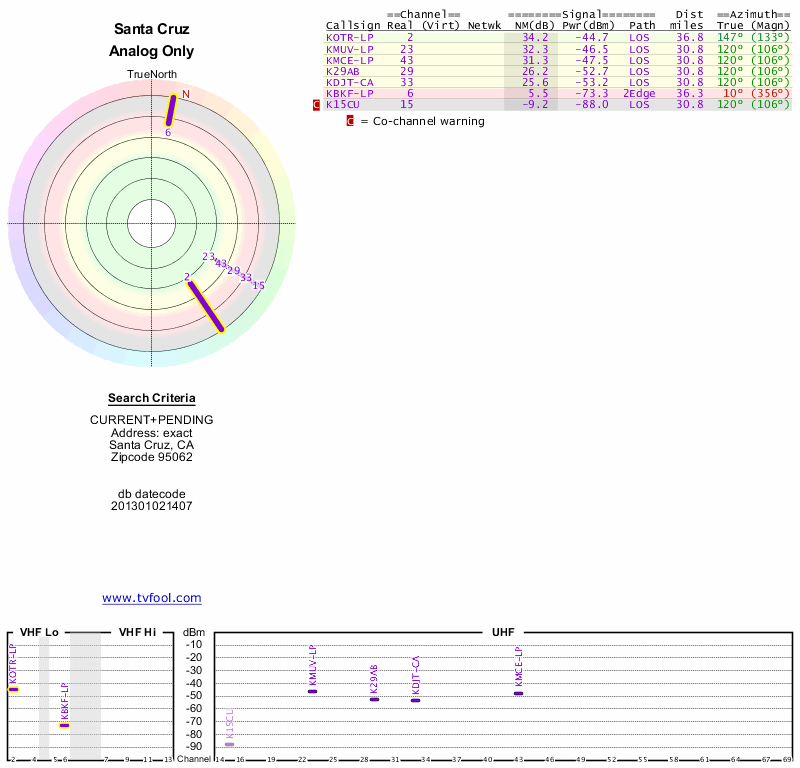The width and height of the screenshot is (800, 768).
Task: Click the co-channel warning legend icon
Action: [350, 121]
